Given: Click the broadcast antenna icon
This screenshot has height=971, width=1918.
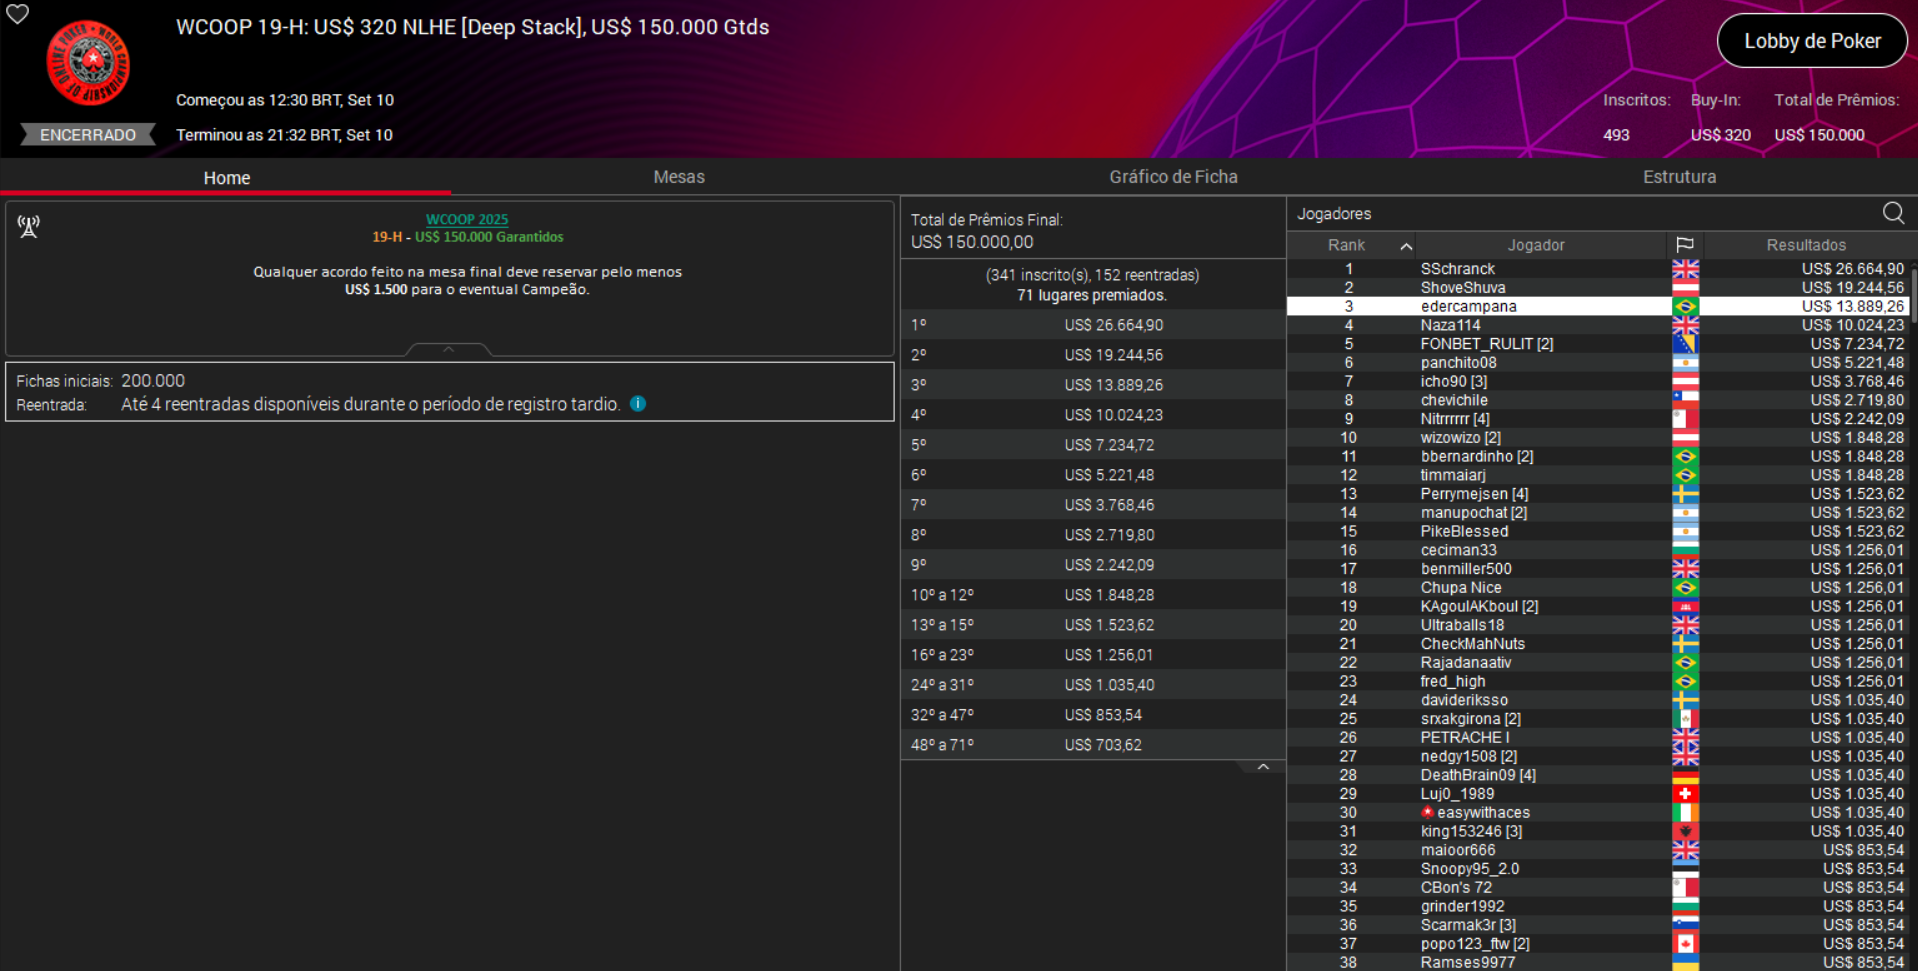Looking at the screenshot, I should coord(29,227).
